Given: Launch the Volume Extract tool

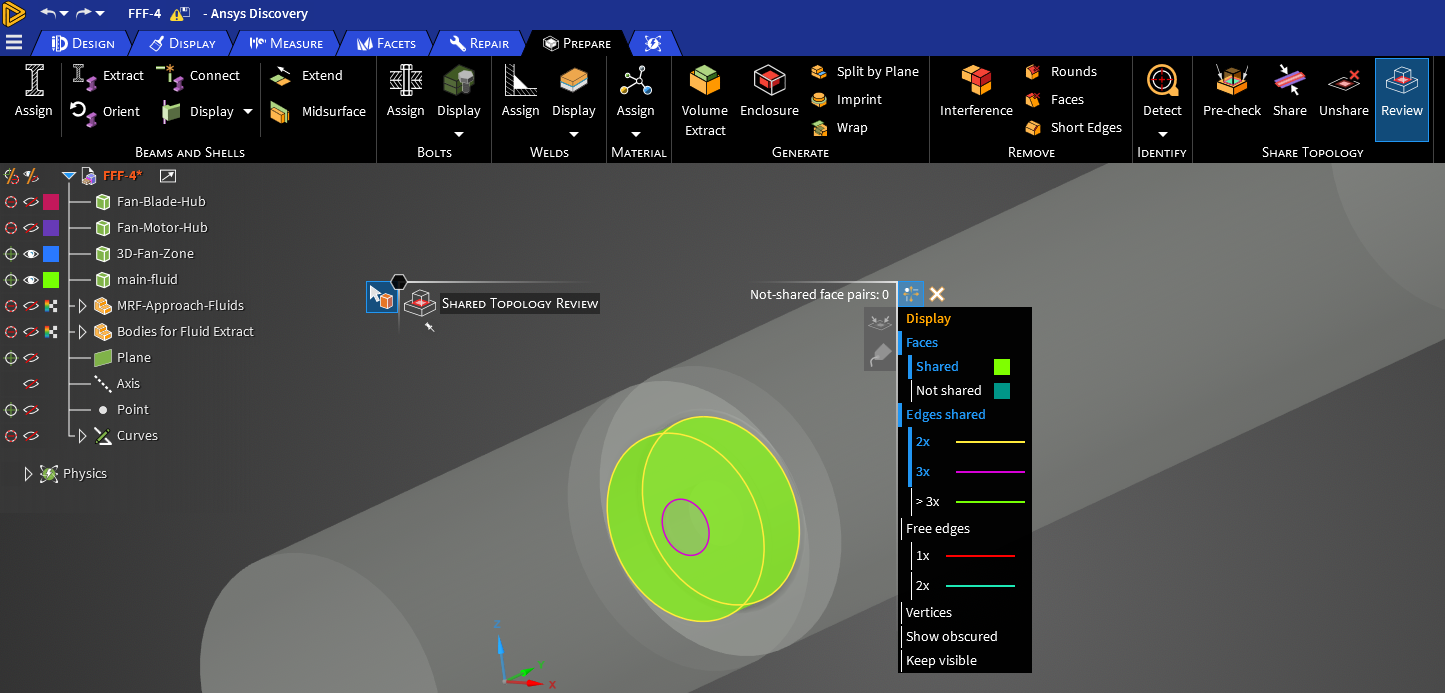Looking at the screenshot, I should (x=705, y=100).
